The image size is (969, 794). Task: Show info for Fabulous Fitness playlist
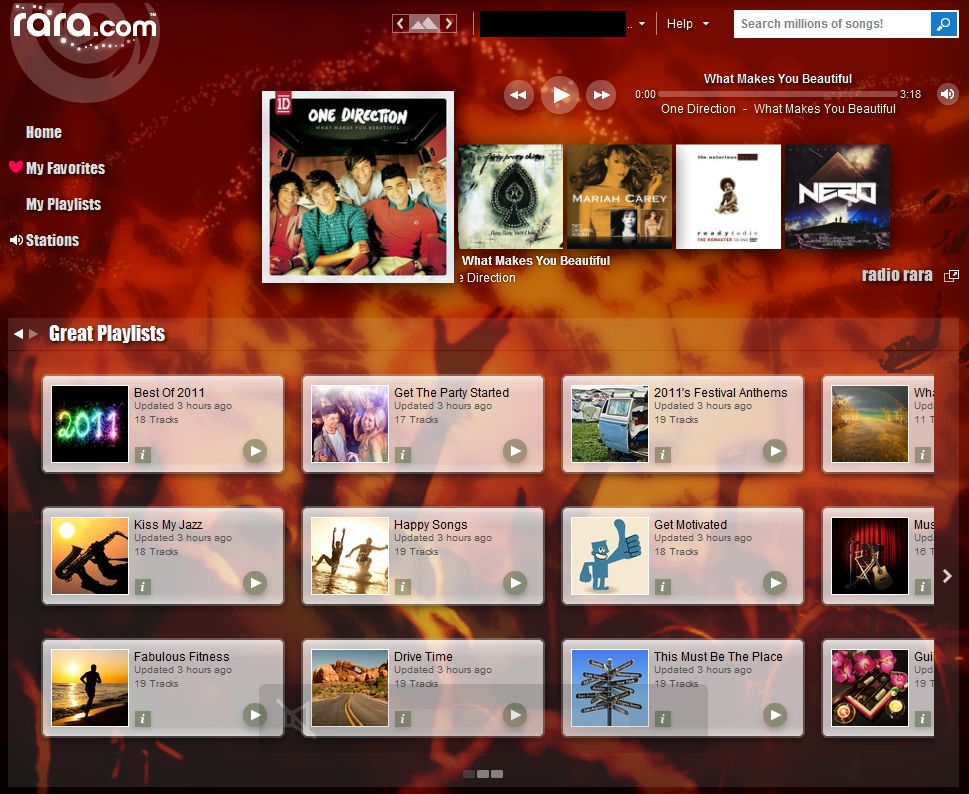pyautogui.click(x=143, y=719)
